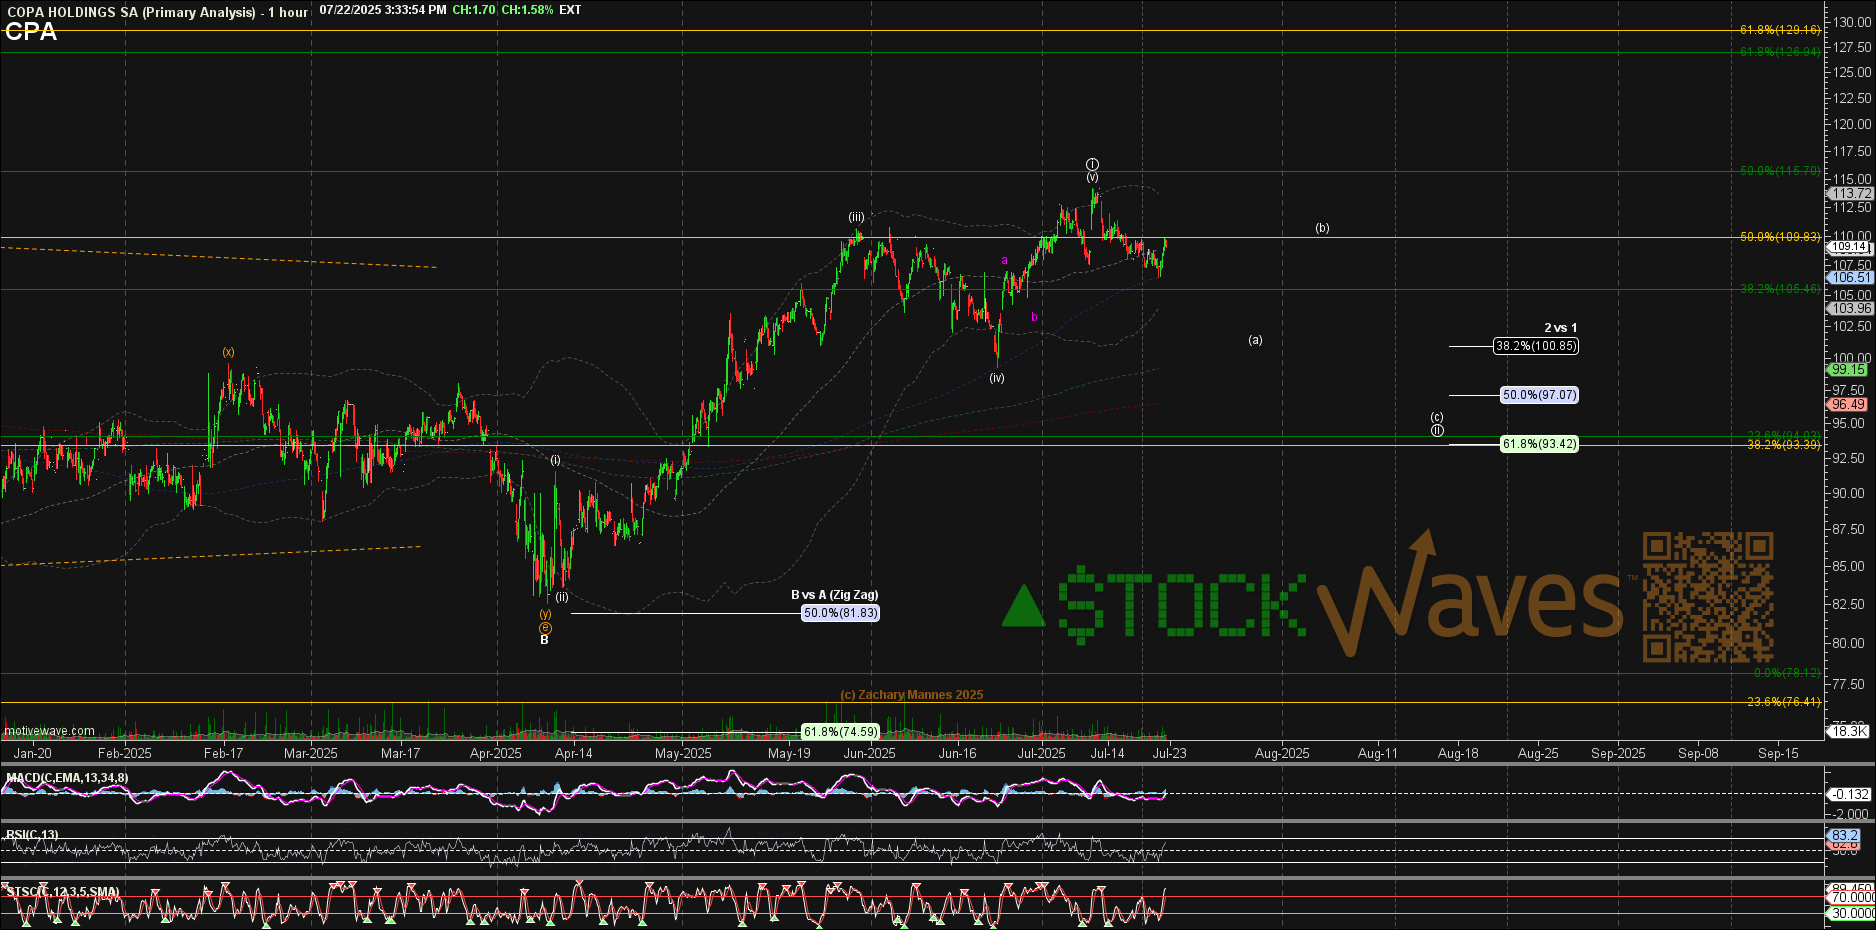Click the magenta 'a' sub-wave label
This screenshot has width=1876, height=930.
pyautogui.click(x=1005, y=261)
